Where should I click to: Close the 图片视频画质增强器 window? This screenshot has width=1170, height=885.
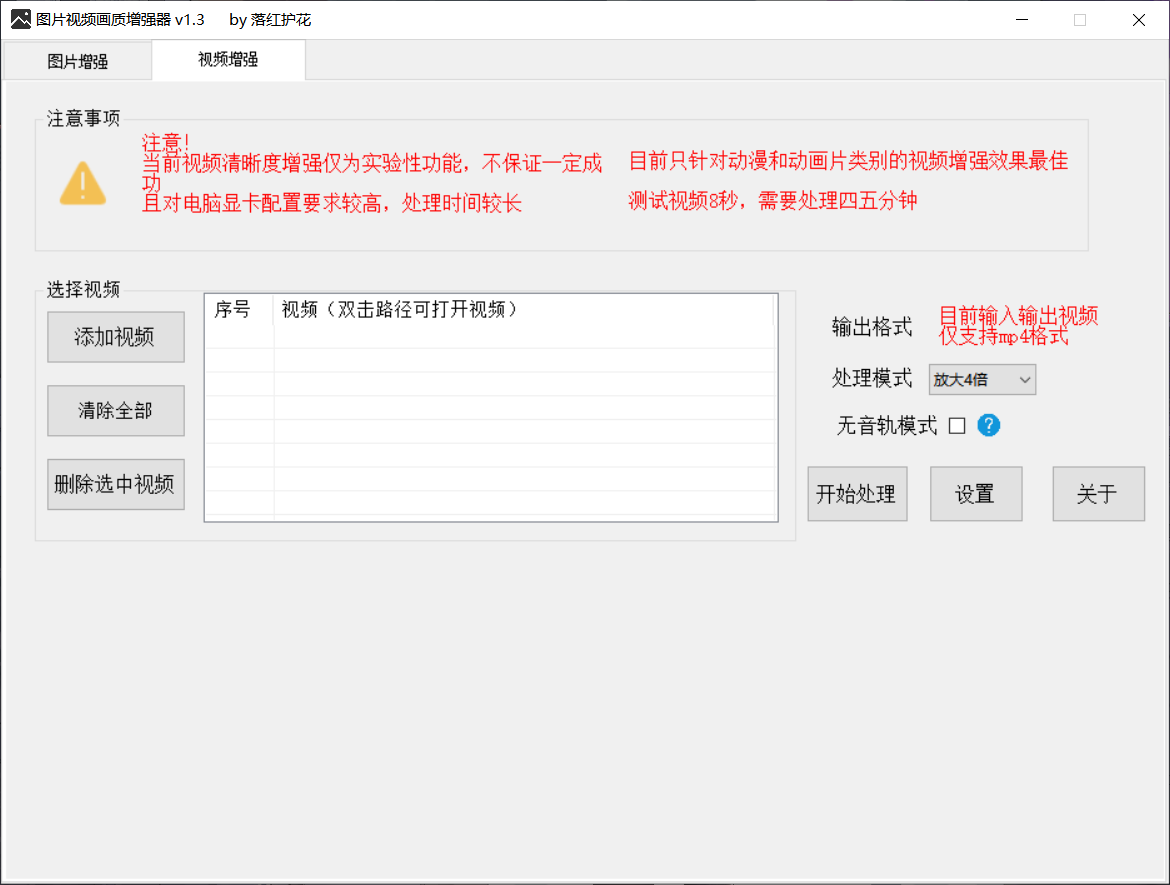[1138, 20]
